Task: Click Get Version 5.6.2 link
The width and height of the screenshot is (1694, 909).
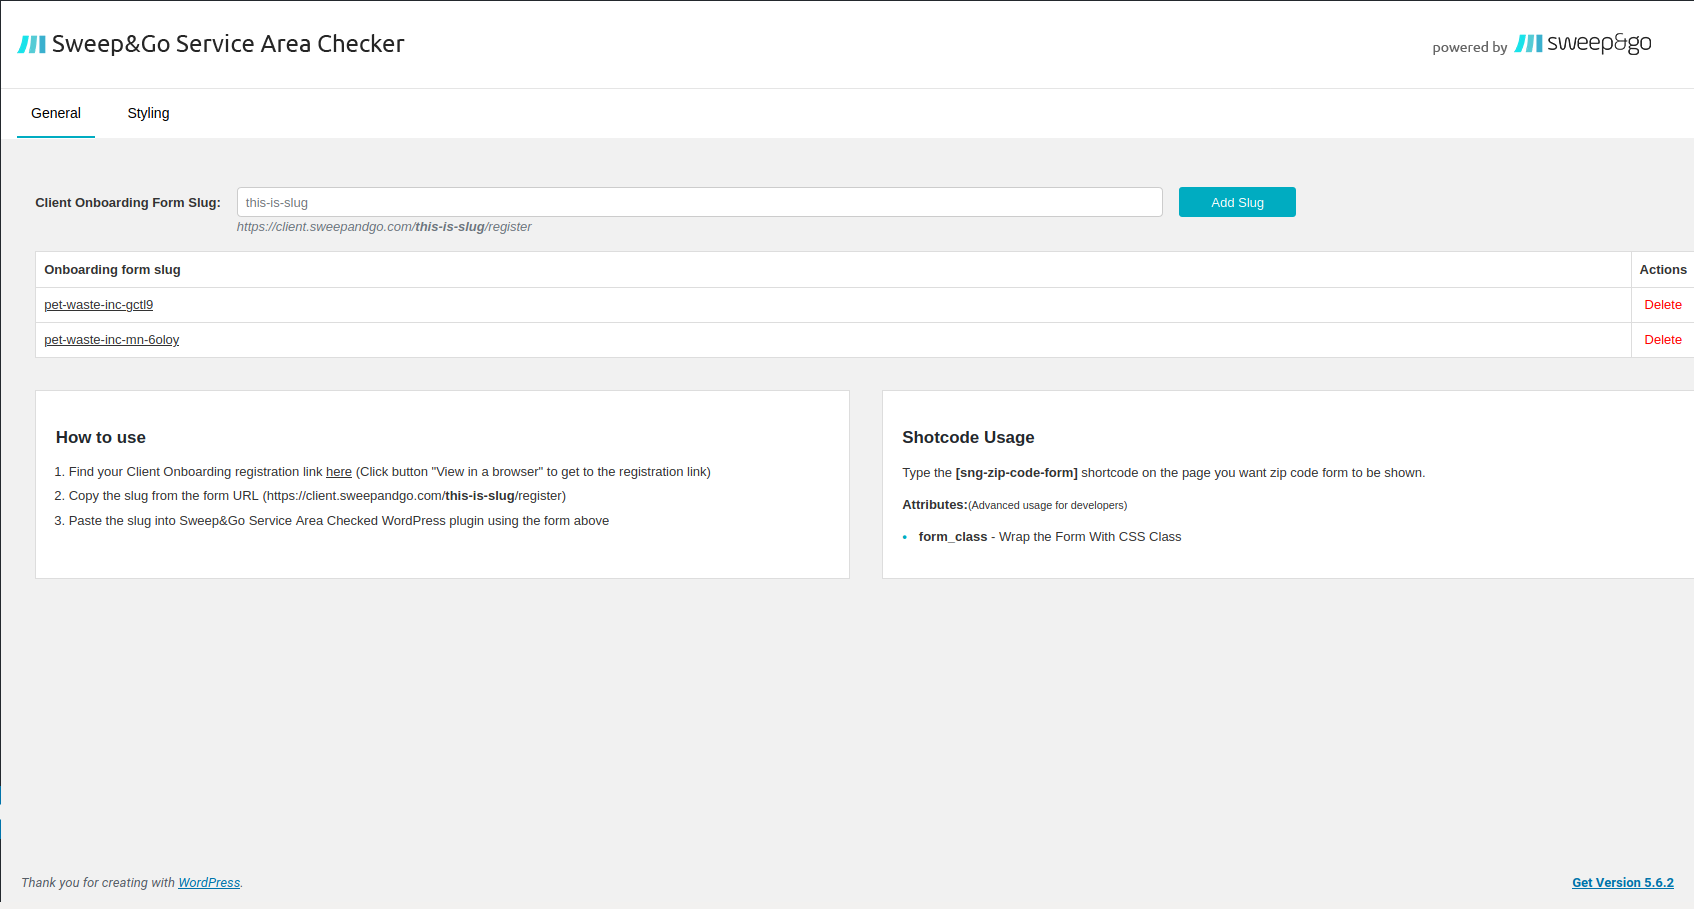Action: pos(1623,883)
